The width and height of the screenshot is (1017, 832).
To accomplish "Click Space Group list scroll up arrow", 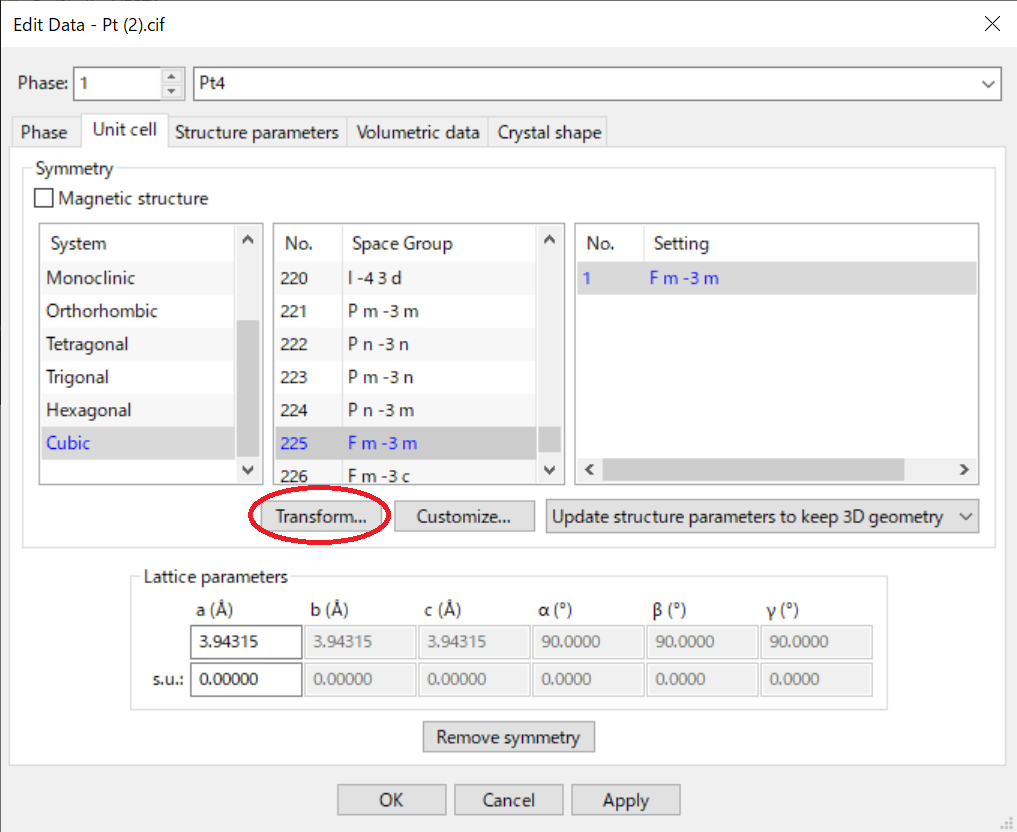I will click(x=549, y=239).
